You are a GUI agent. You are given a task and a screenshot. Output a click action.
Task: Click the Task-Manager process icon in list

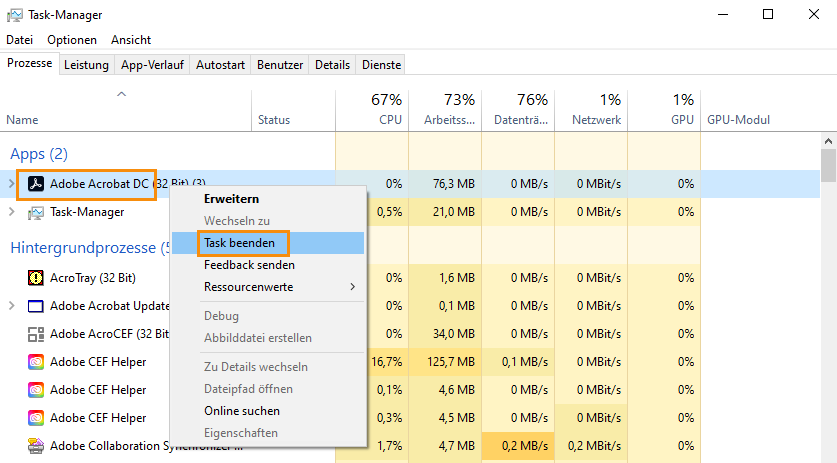click(x=35, y=212)
